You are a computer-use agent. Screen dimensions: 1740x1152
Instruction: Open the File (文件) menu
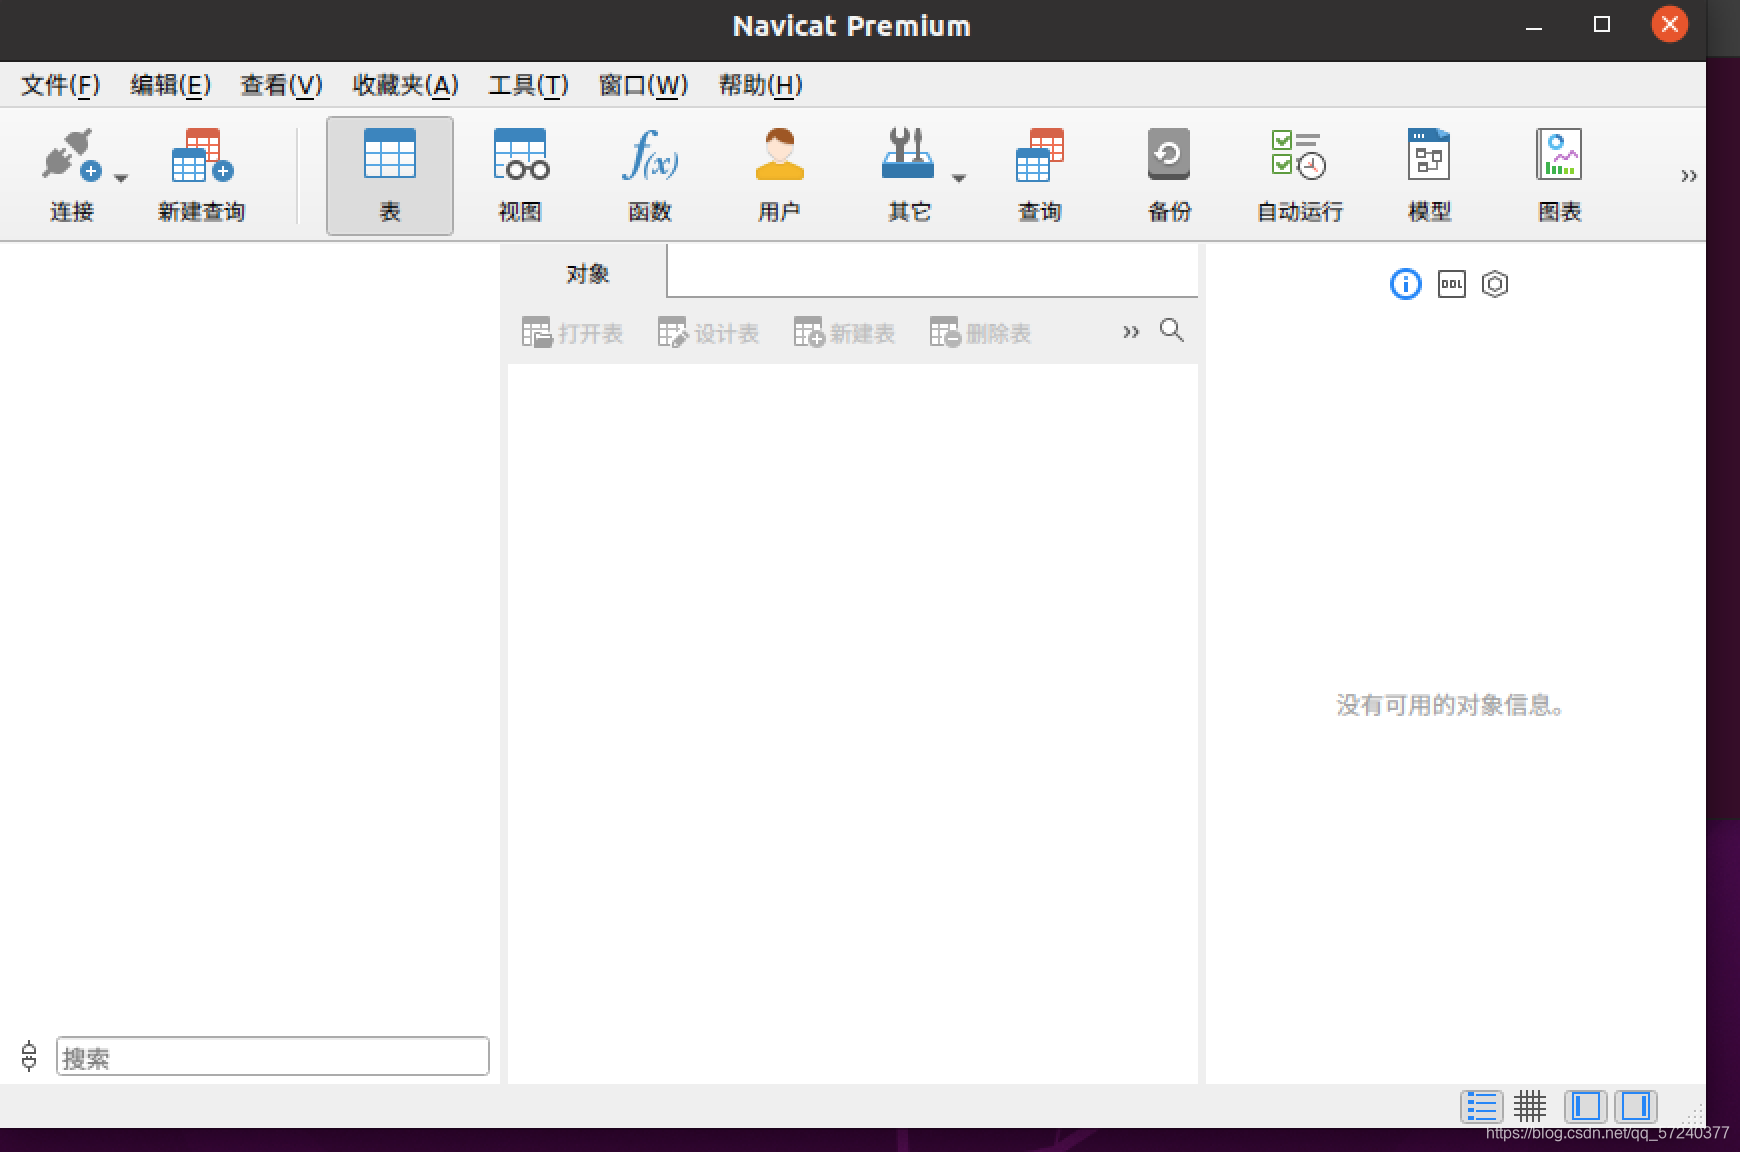(x=61, y=85)
